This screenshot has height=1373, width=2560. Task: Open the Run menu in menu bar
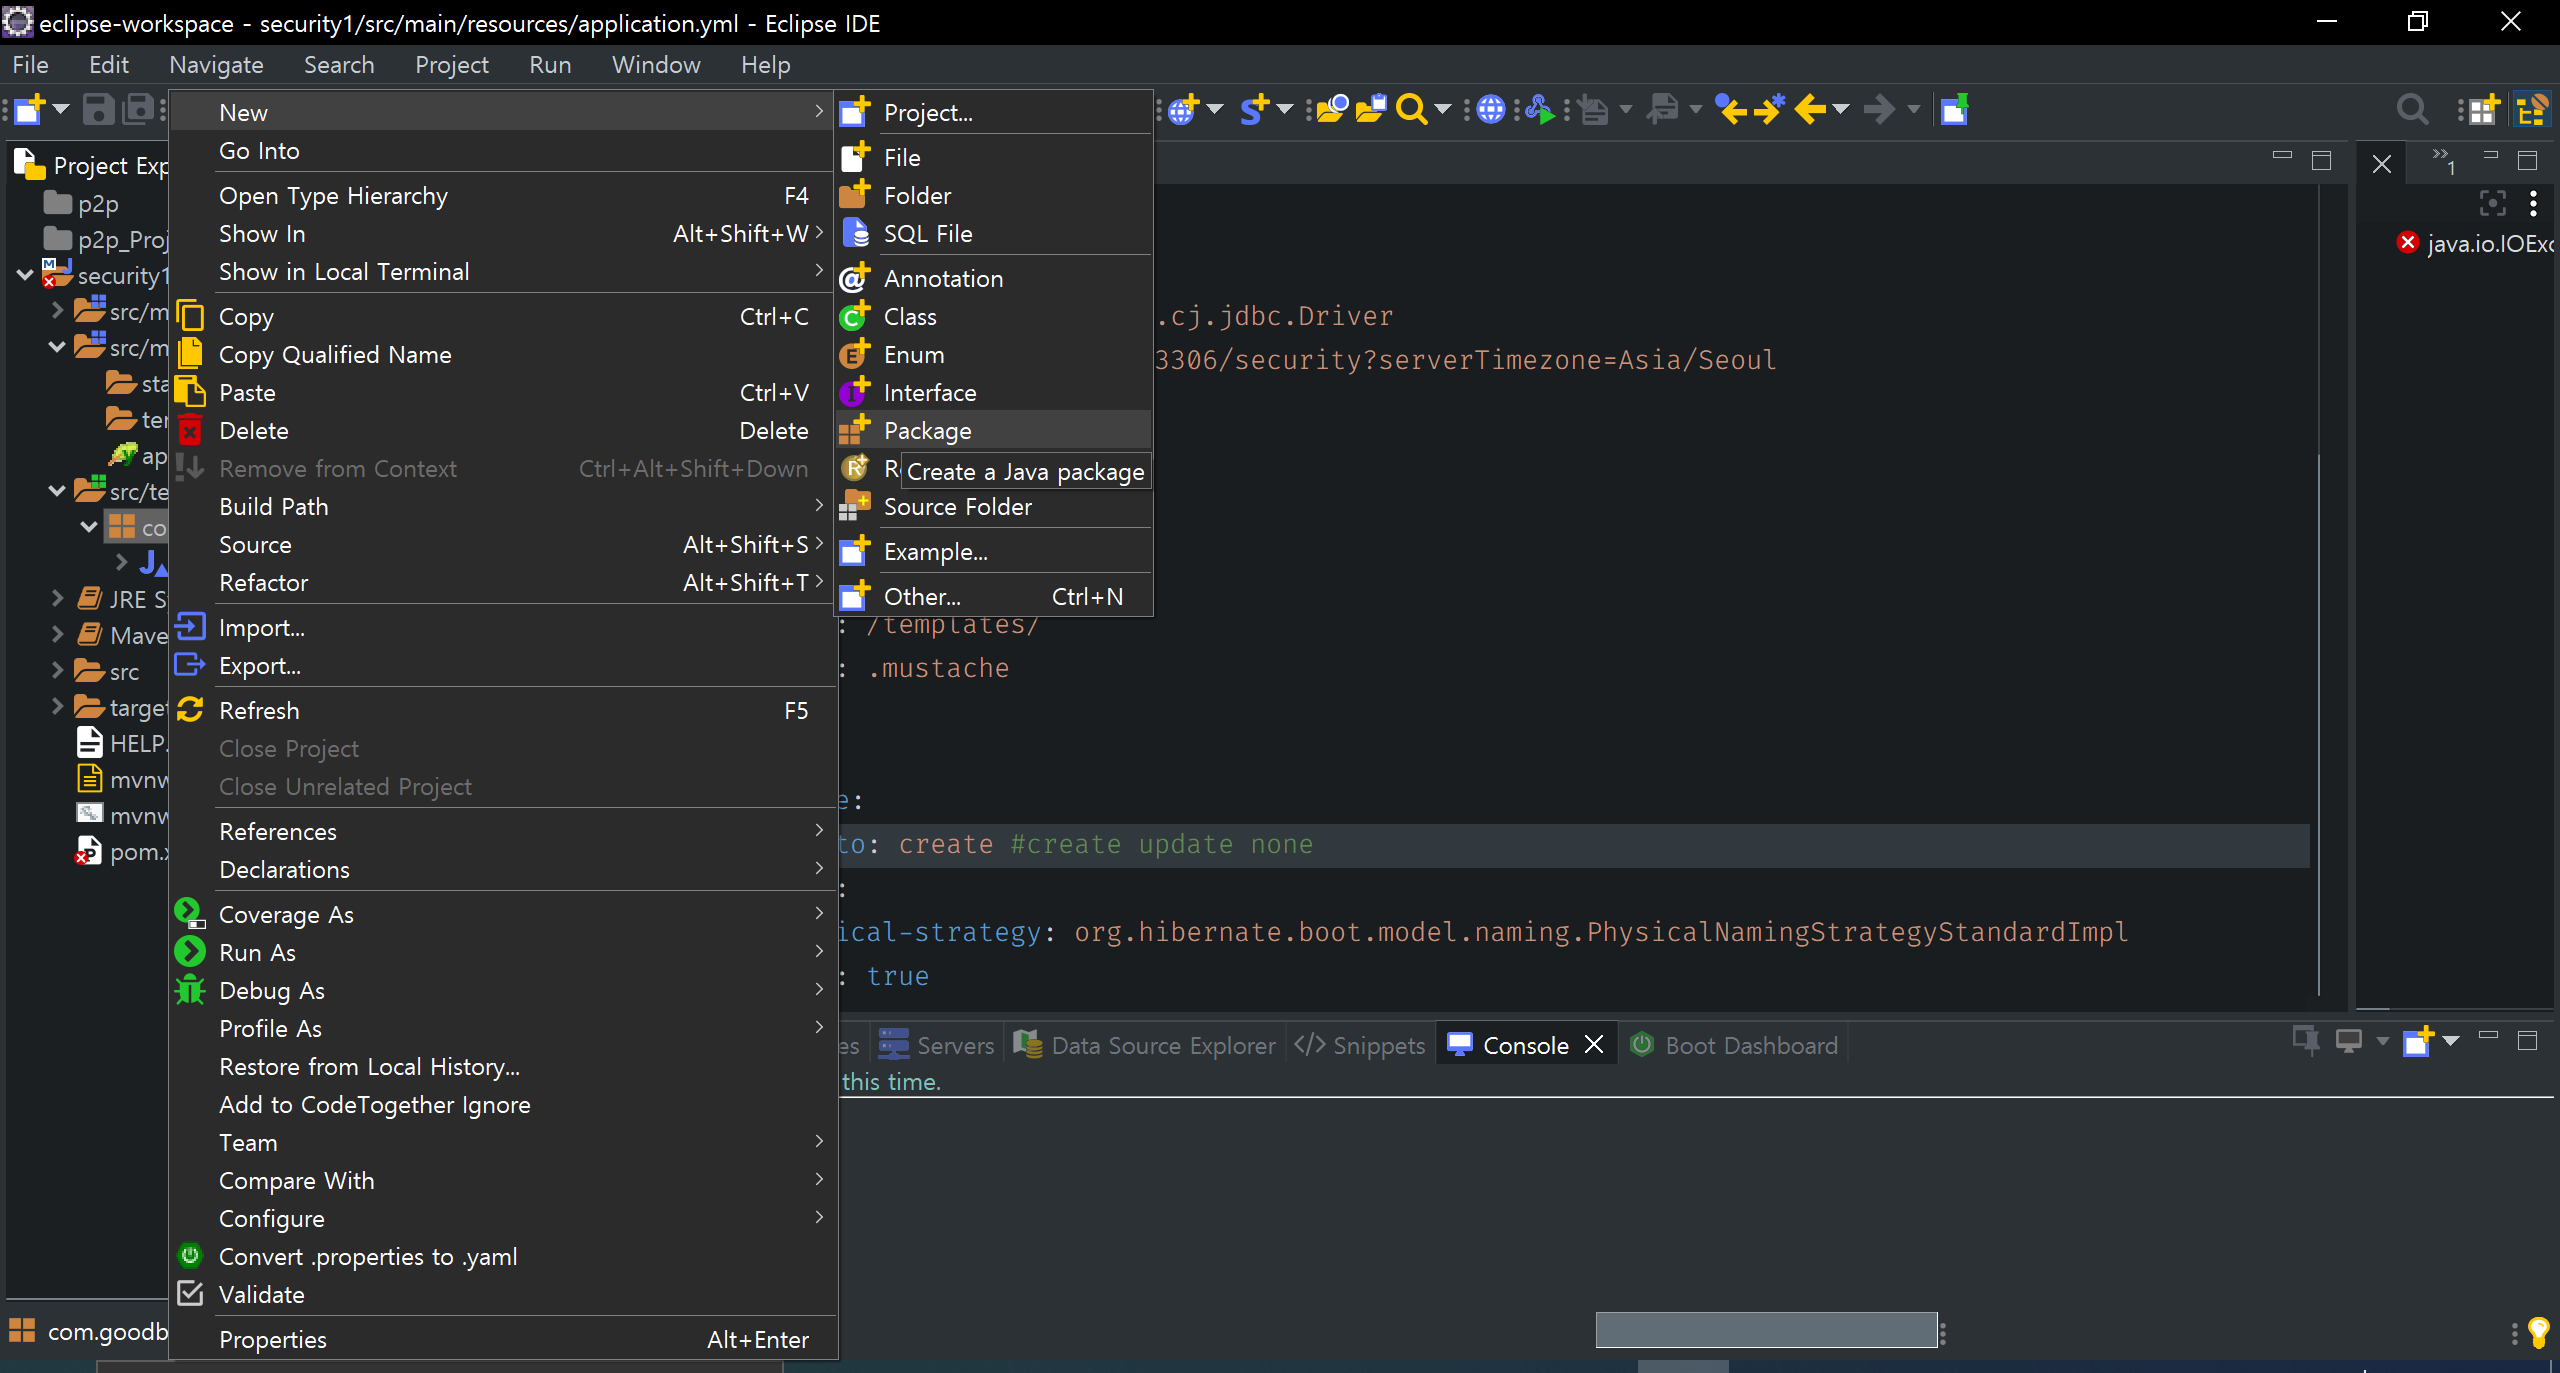click(x=550, y=65)
